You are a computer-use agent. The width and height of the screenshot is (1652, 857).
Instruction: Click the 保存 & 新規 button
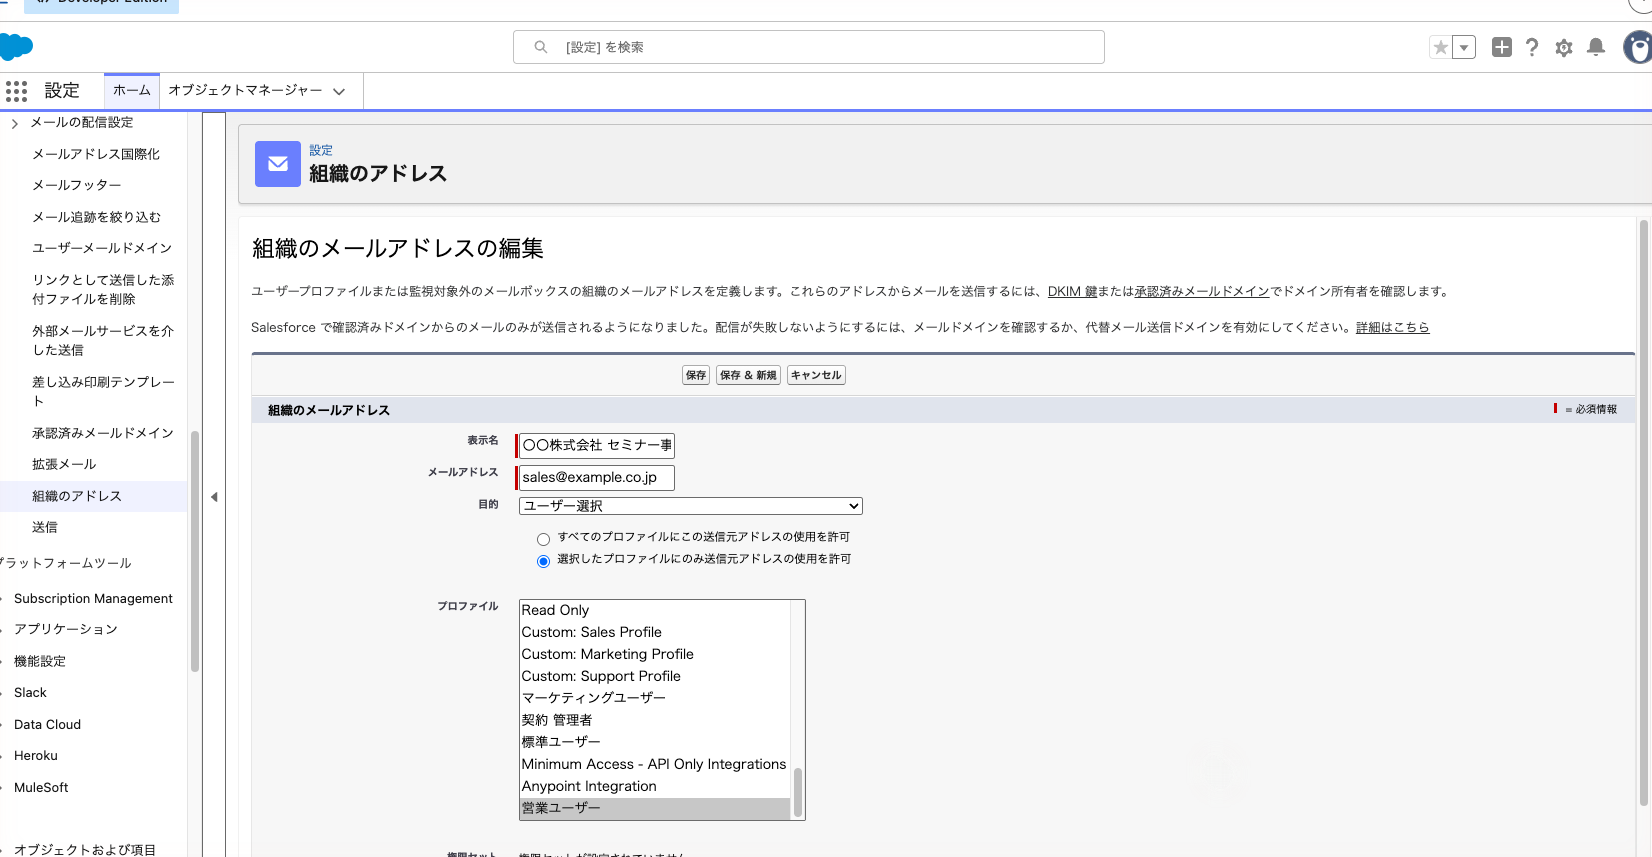(749, 375)
